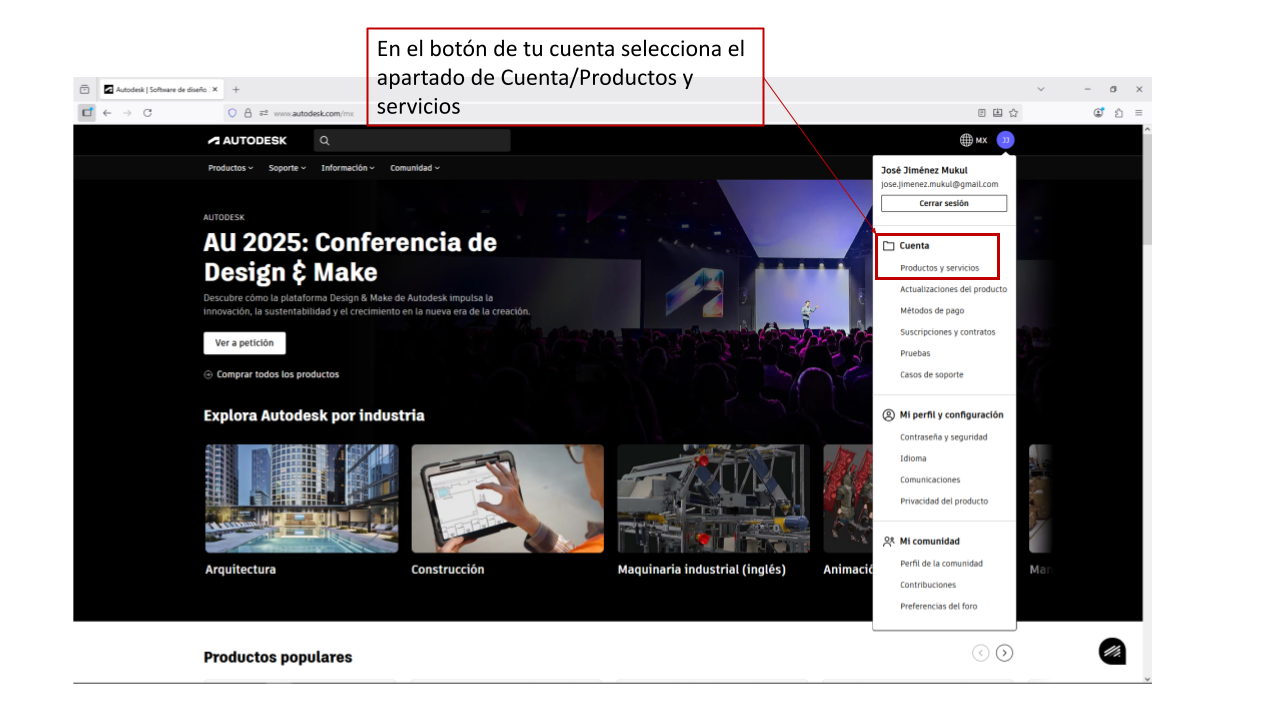Open the Firefox hamburger menu

coord(1138,113)
